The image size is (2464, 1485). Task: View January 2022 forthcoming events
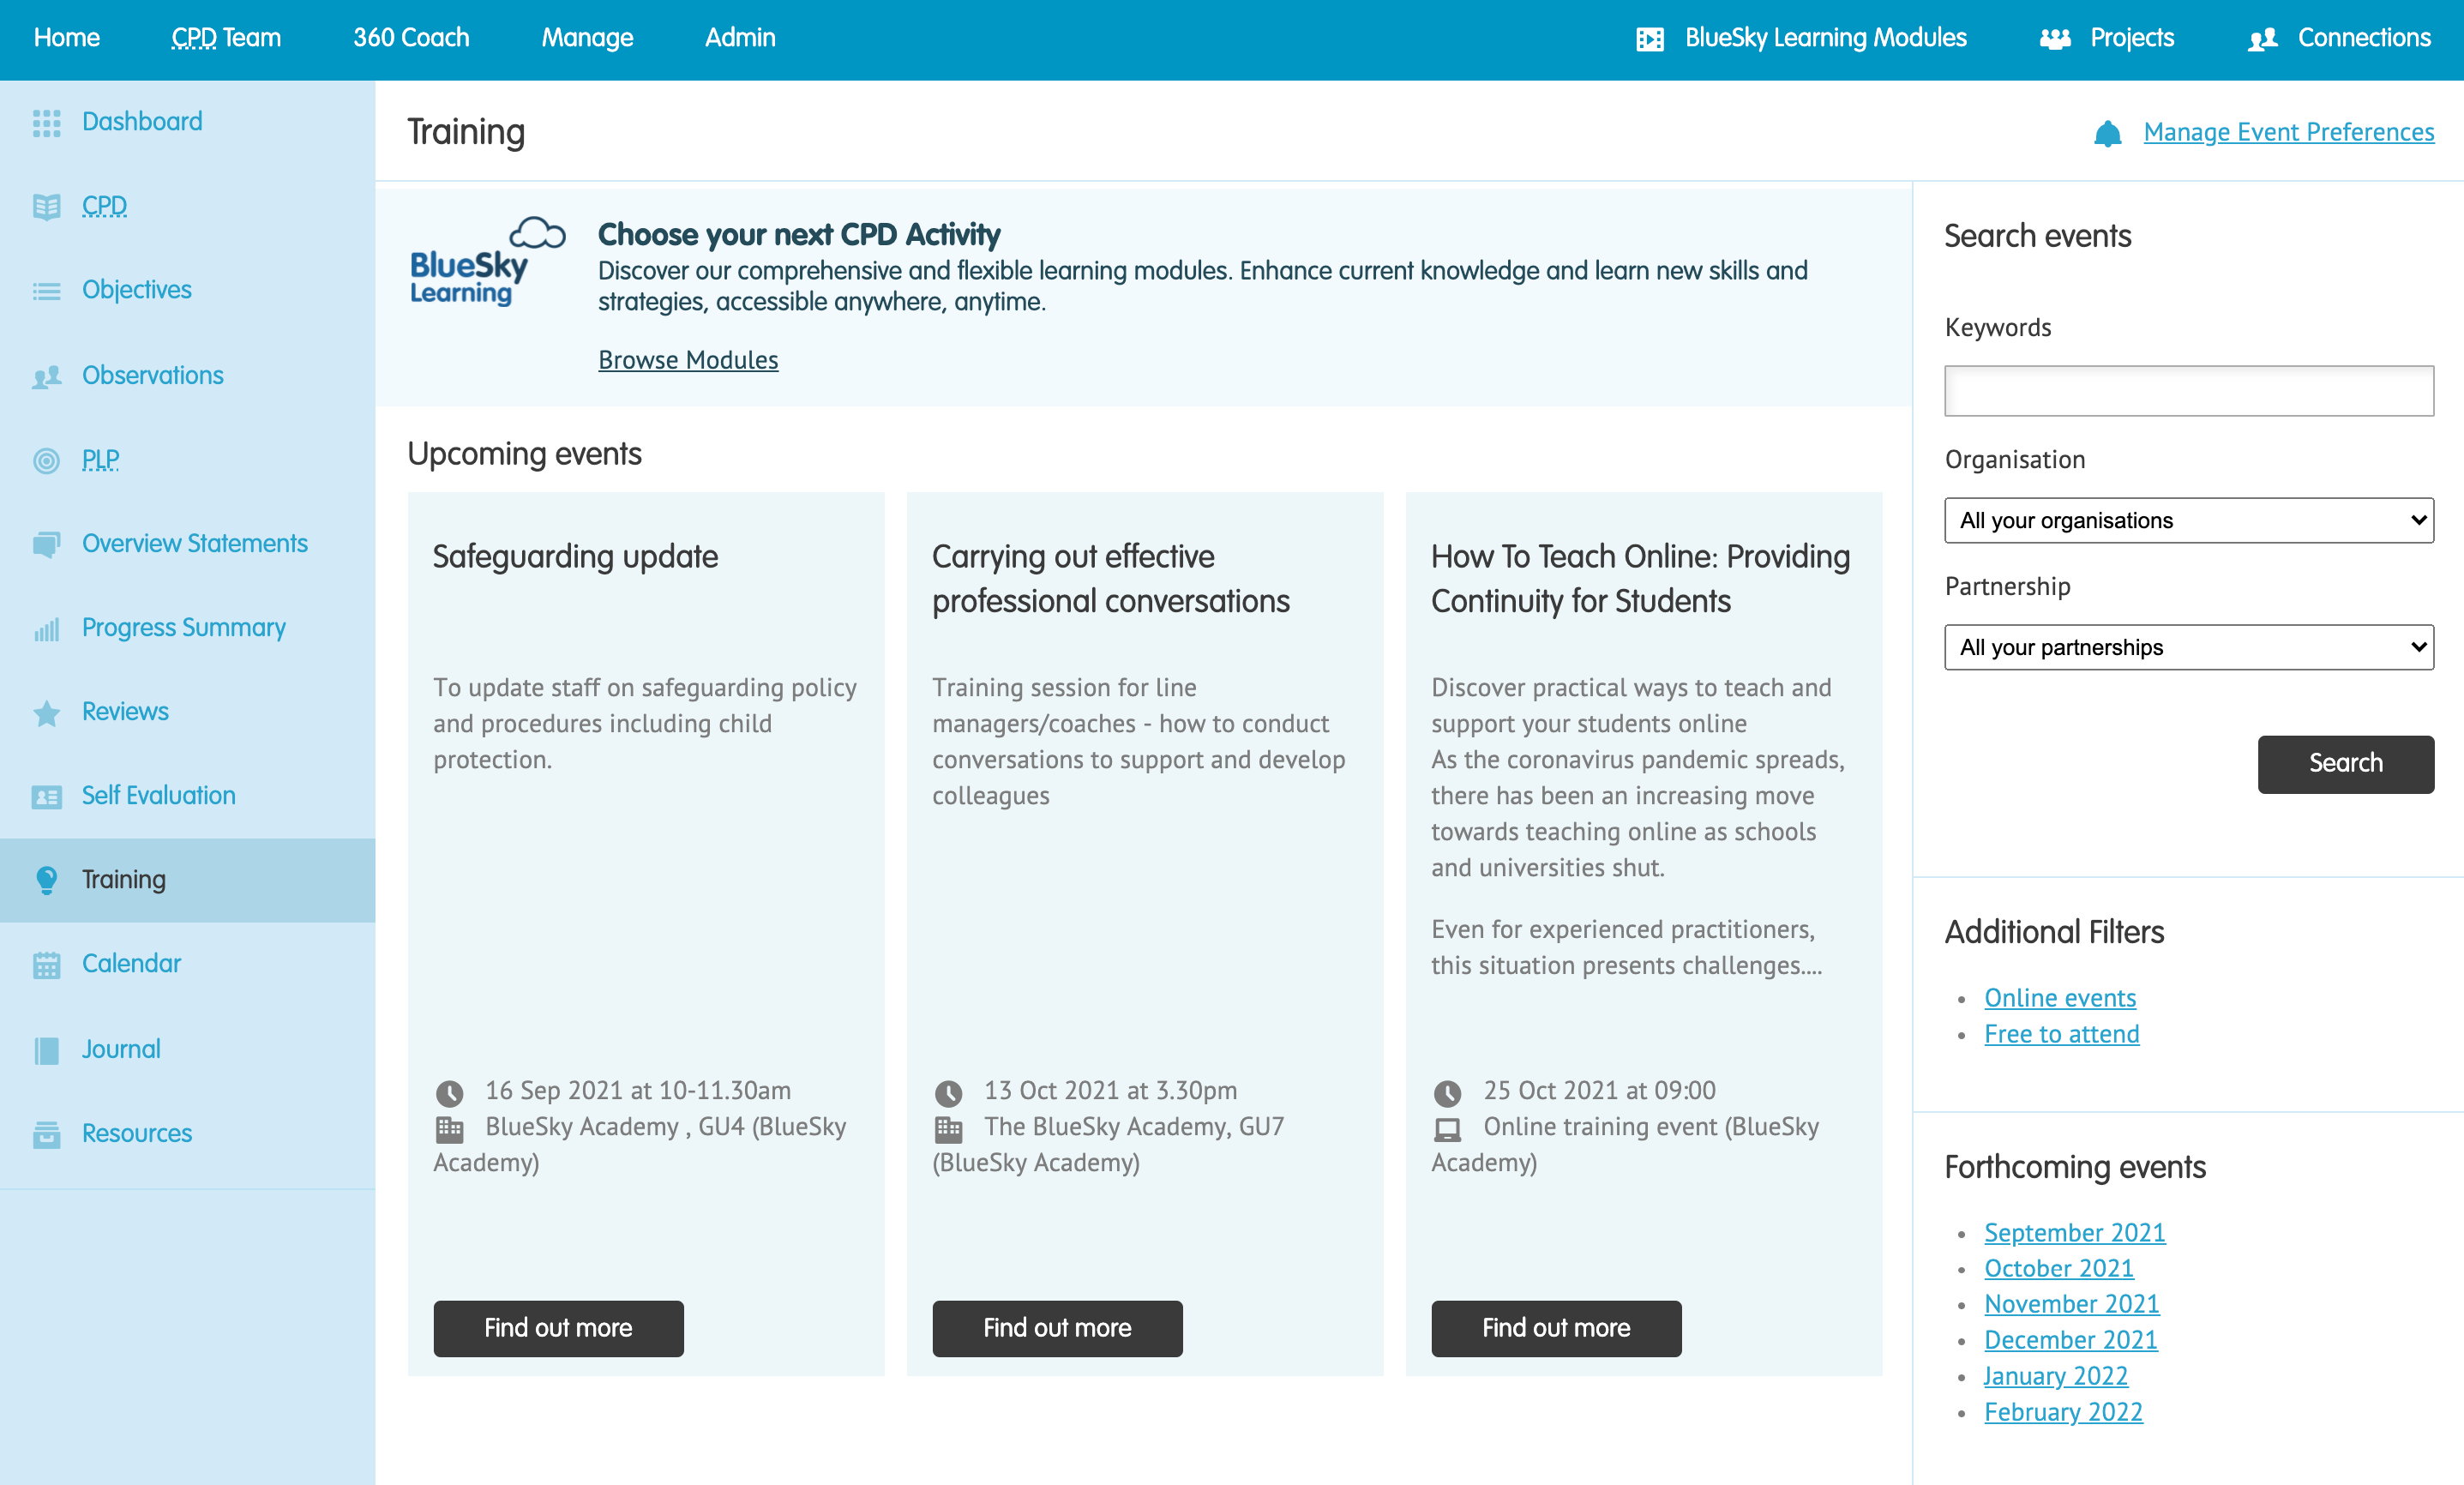[2056, 1376]
